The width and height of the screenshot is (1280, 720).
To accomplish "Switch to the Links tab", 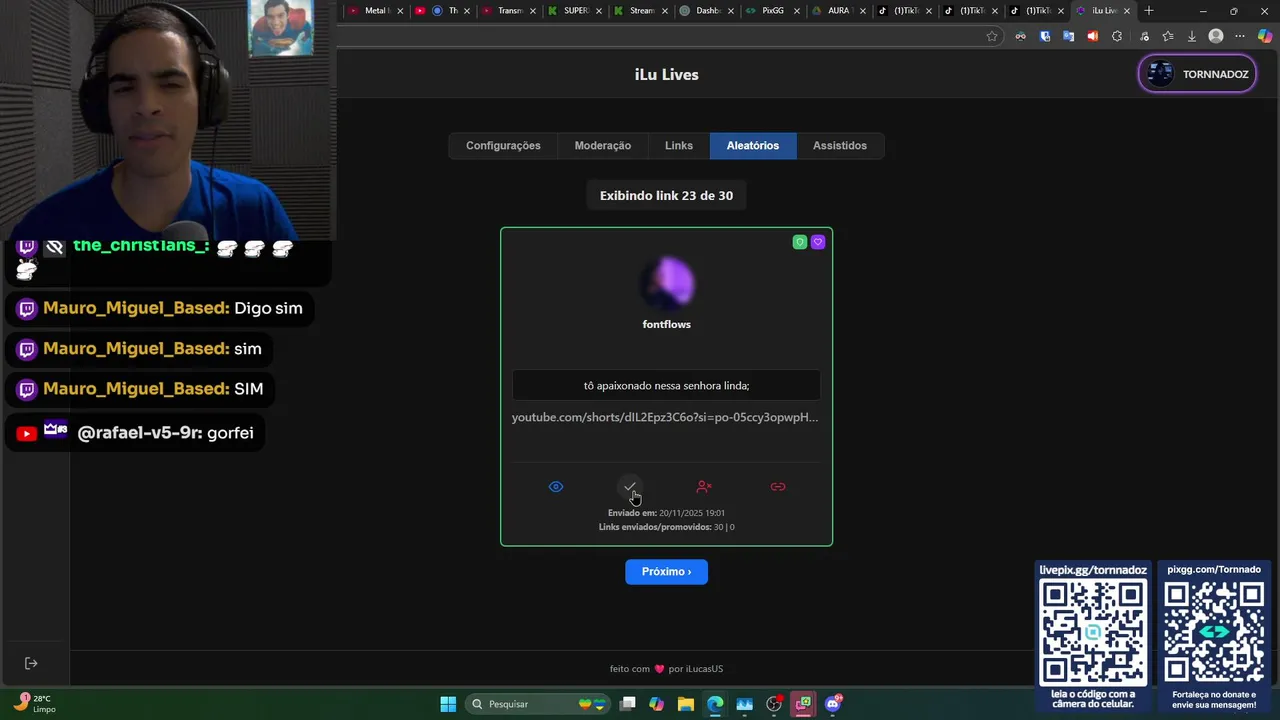I will (679, 146).
